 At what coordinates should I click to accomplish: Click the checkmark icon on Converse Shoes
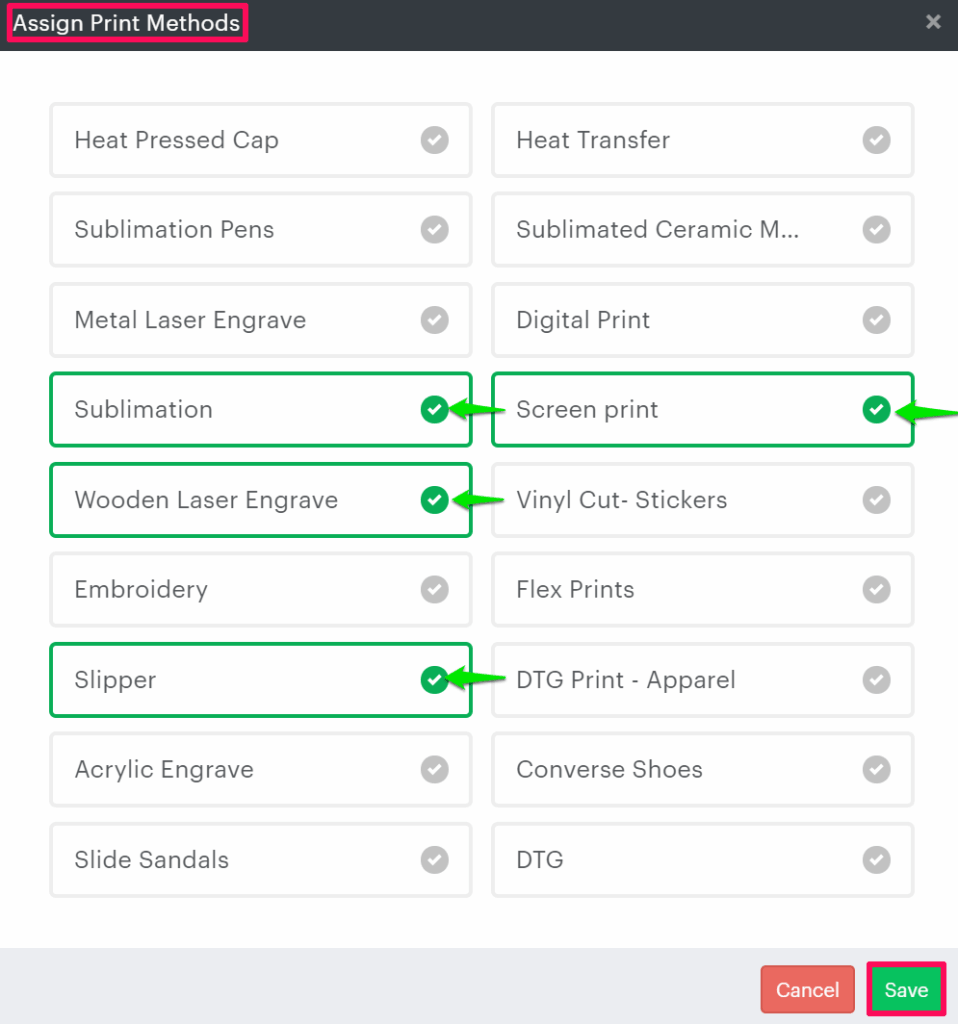876,770
